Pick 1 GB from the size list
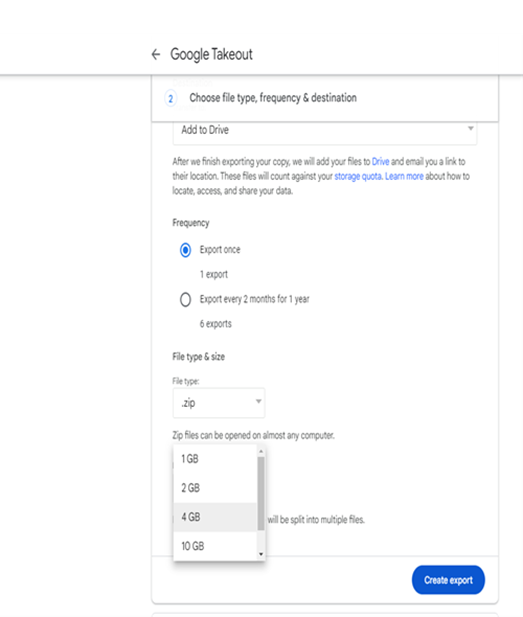 (215, 459)
